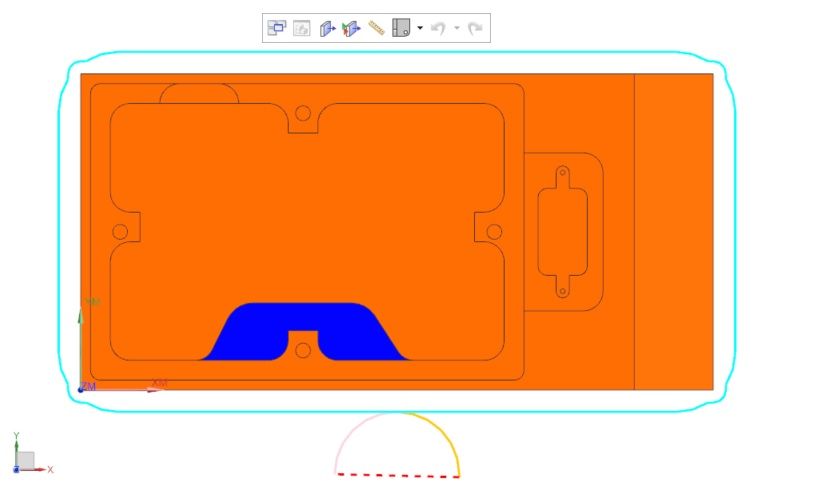Select the small connector-shaped pocket on right

point(563,232)
